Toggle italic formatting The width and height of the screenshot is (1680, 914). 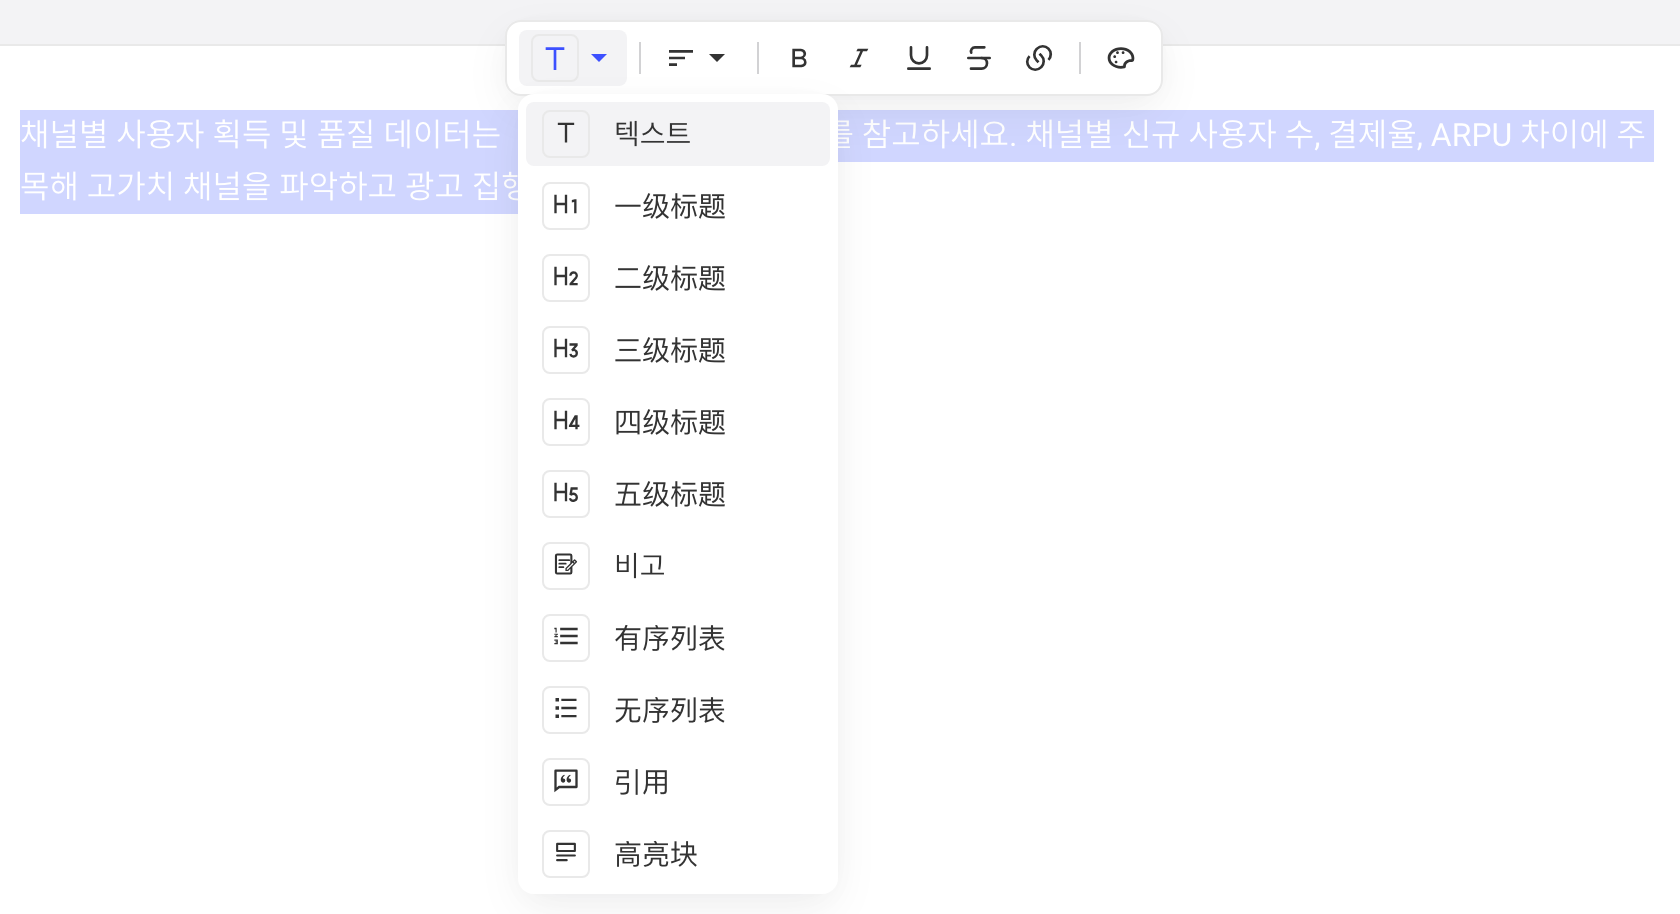click(x=858, y=58)
